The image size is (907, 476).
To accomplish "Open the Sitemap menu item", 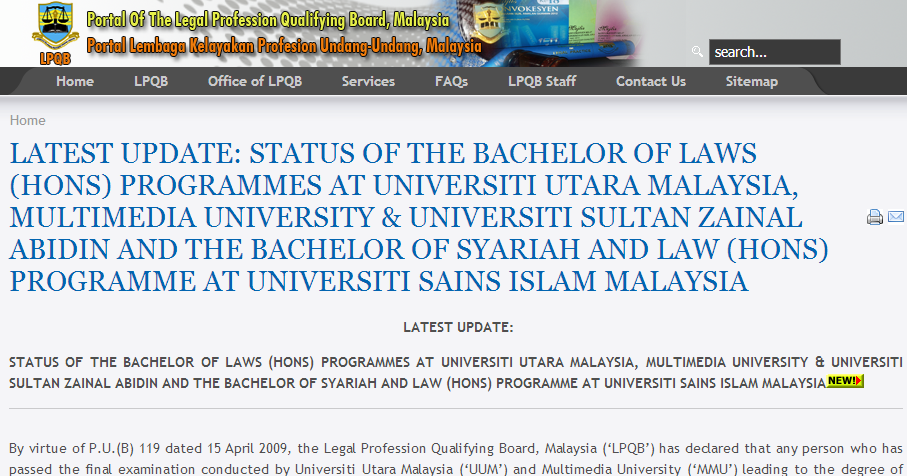I will 752,82.
